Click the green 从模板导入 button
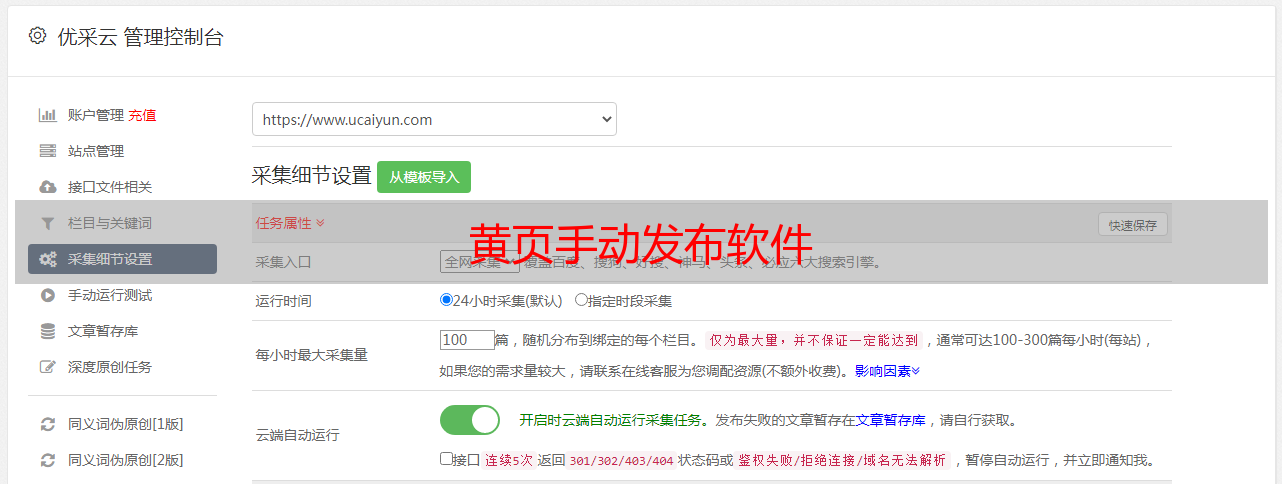Viewport: 1282px width, 484px height. tap(424, 177)
